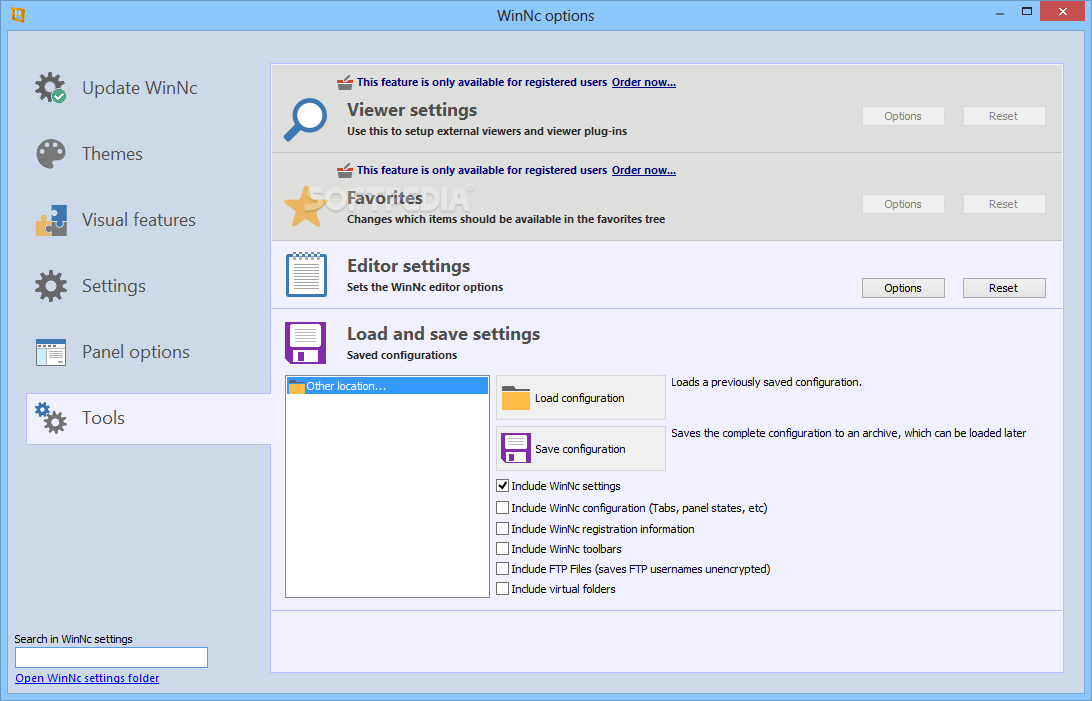Click the Panel options window icon
This screenshot has width=1092, height=701.
(x=51, y=352)
